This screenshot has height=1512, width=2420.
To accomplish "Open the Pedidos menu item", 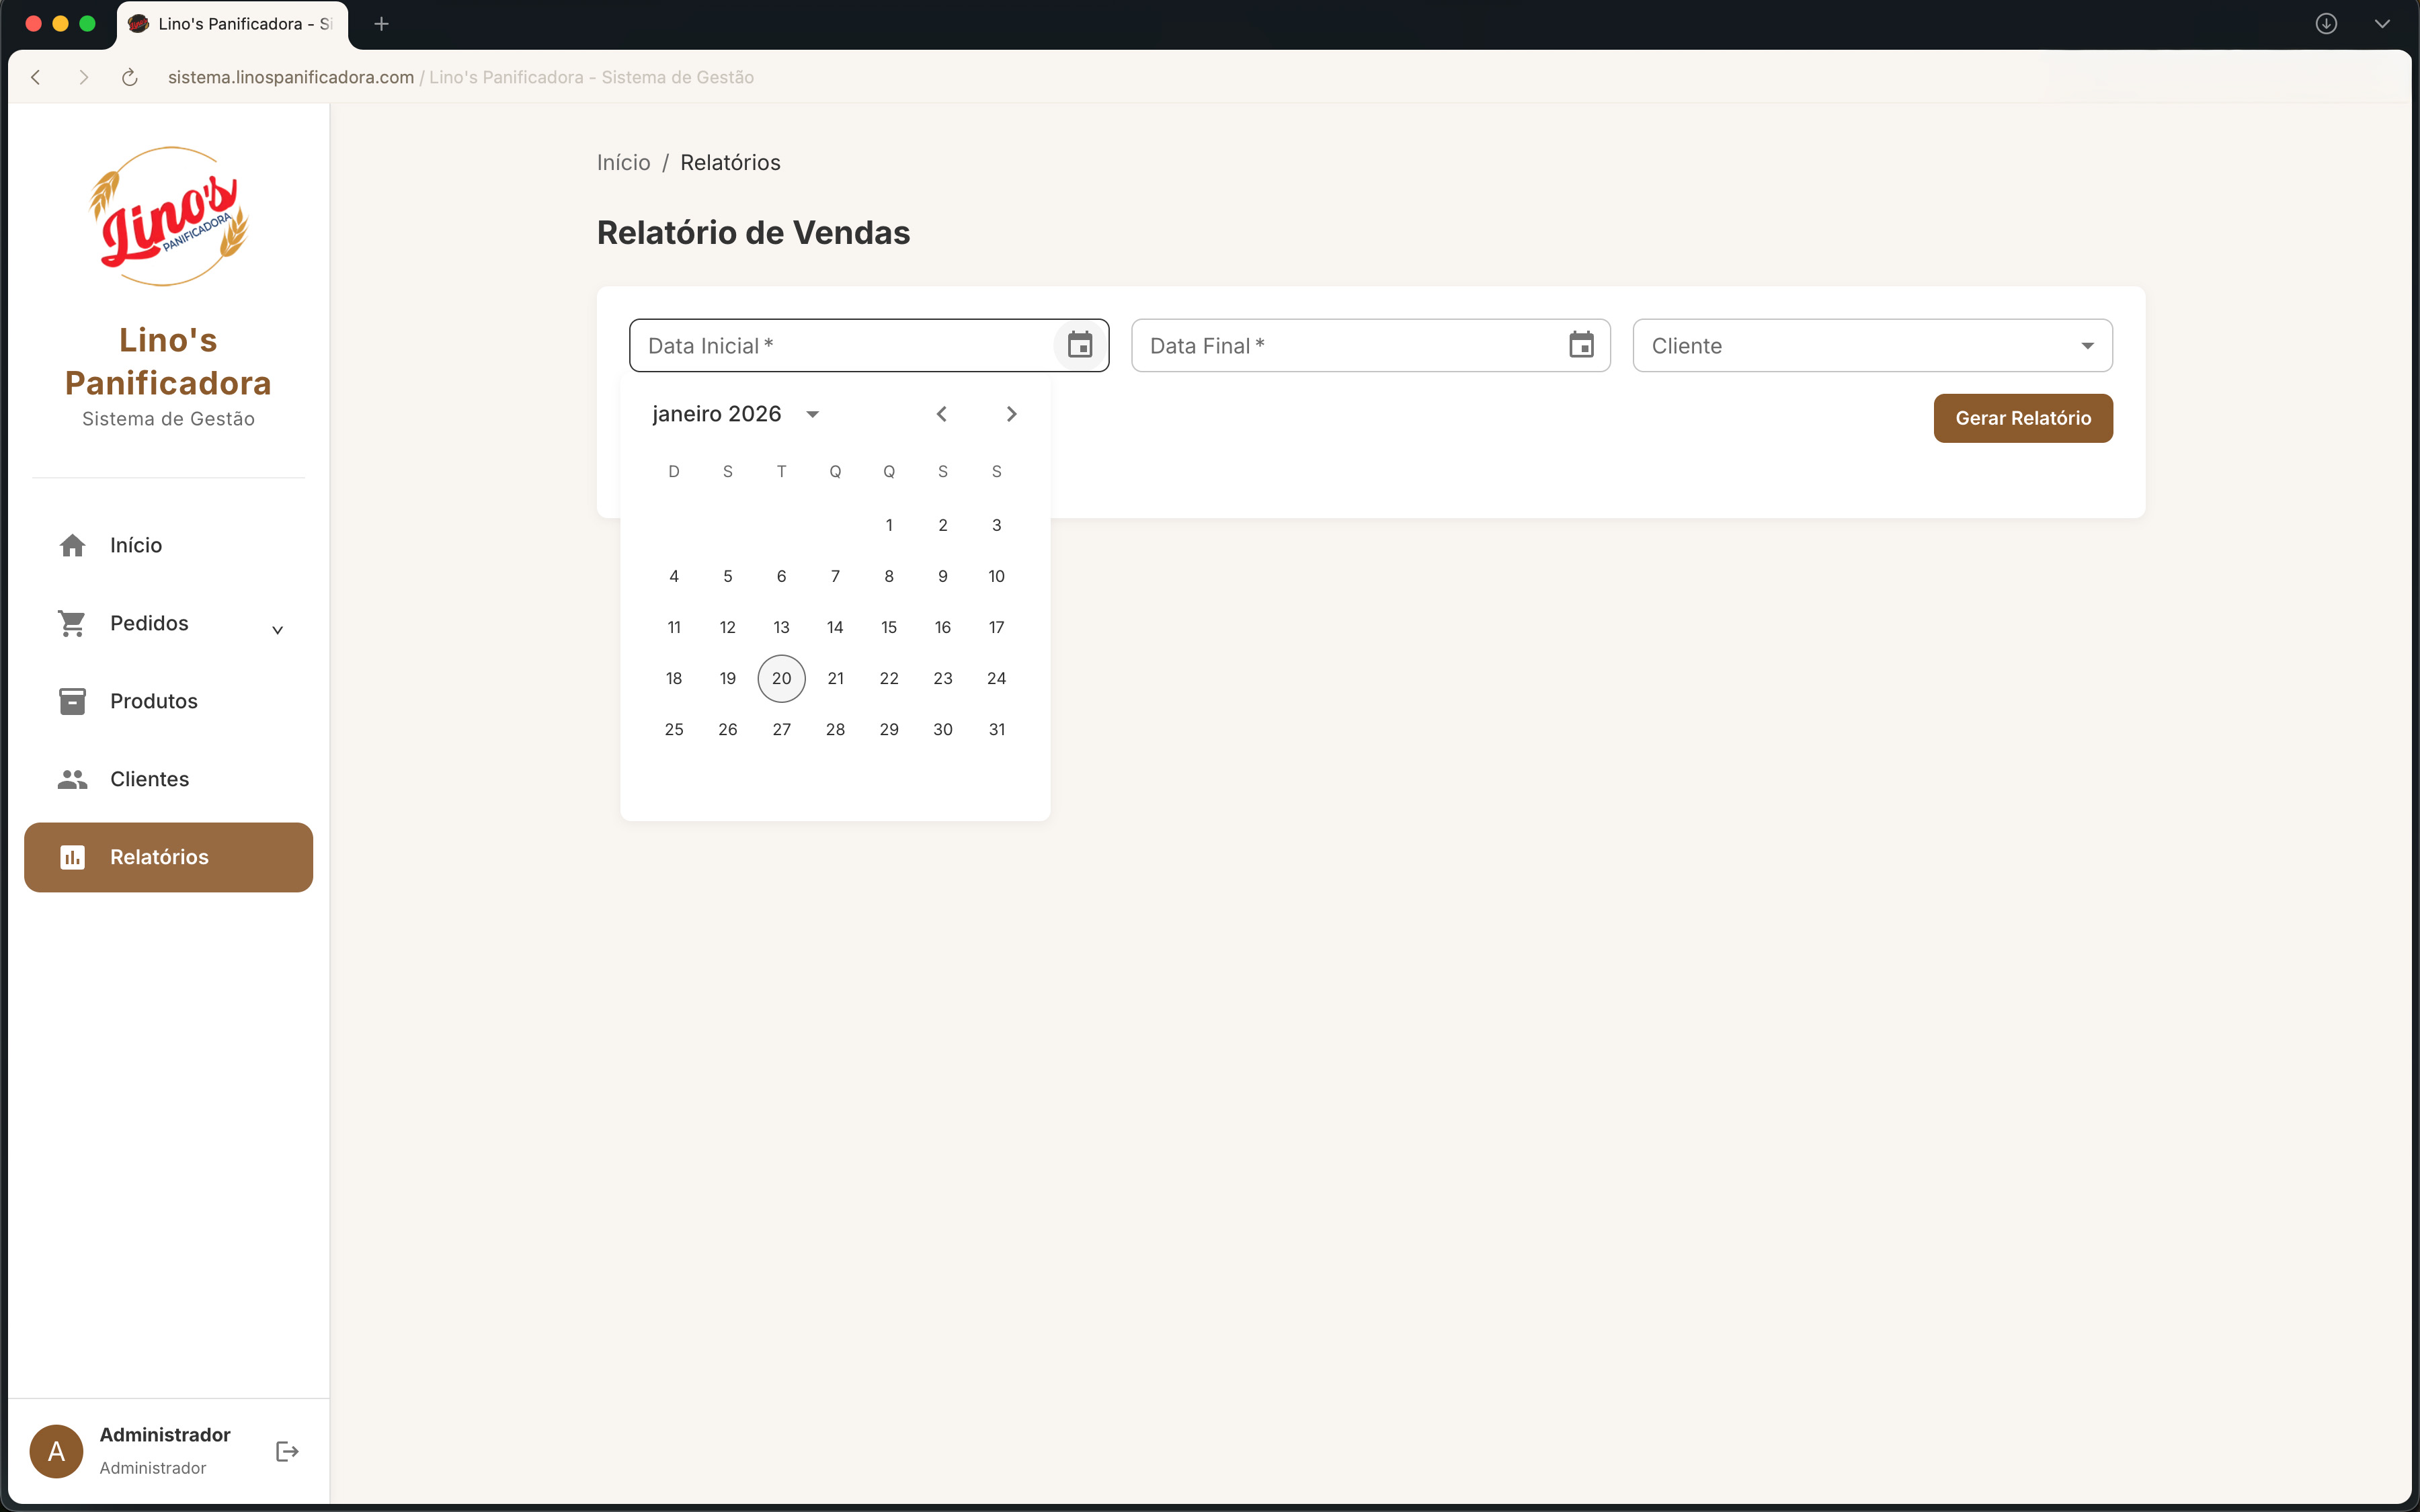I will 168,623.
